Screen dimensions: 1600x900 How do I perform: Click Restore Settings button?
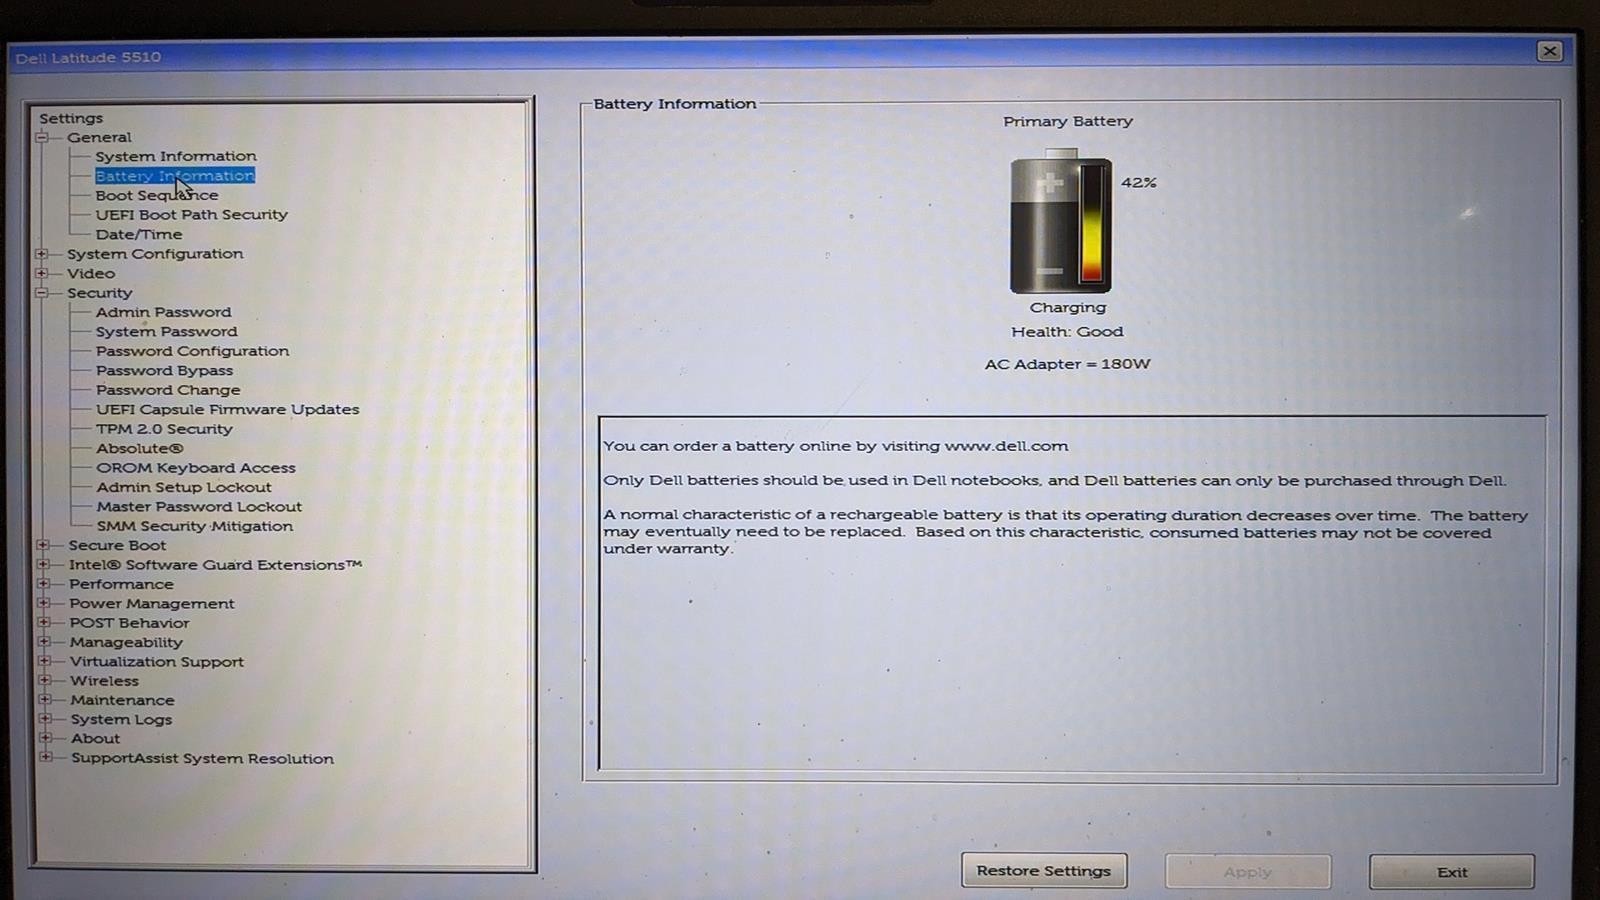[1044, 871]
